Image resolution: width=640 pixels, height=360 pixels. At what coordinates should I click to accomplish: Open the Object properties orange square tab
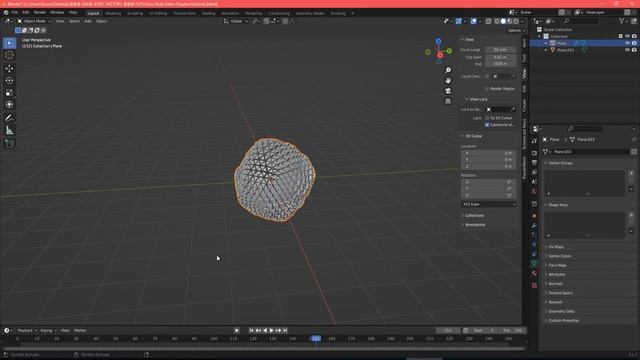click(x=534, y=216)
